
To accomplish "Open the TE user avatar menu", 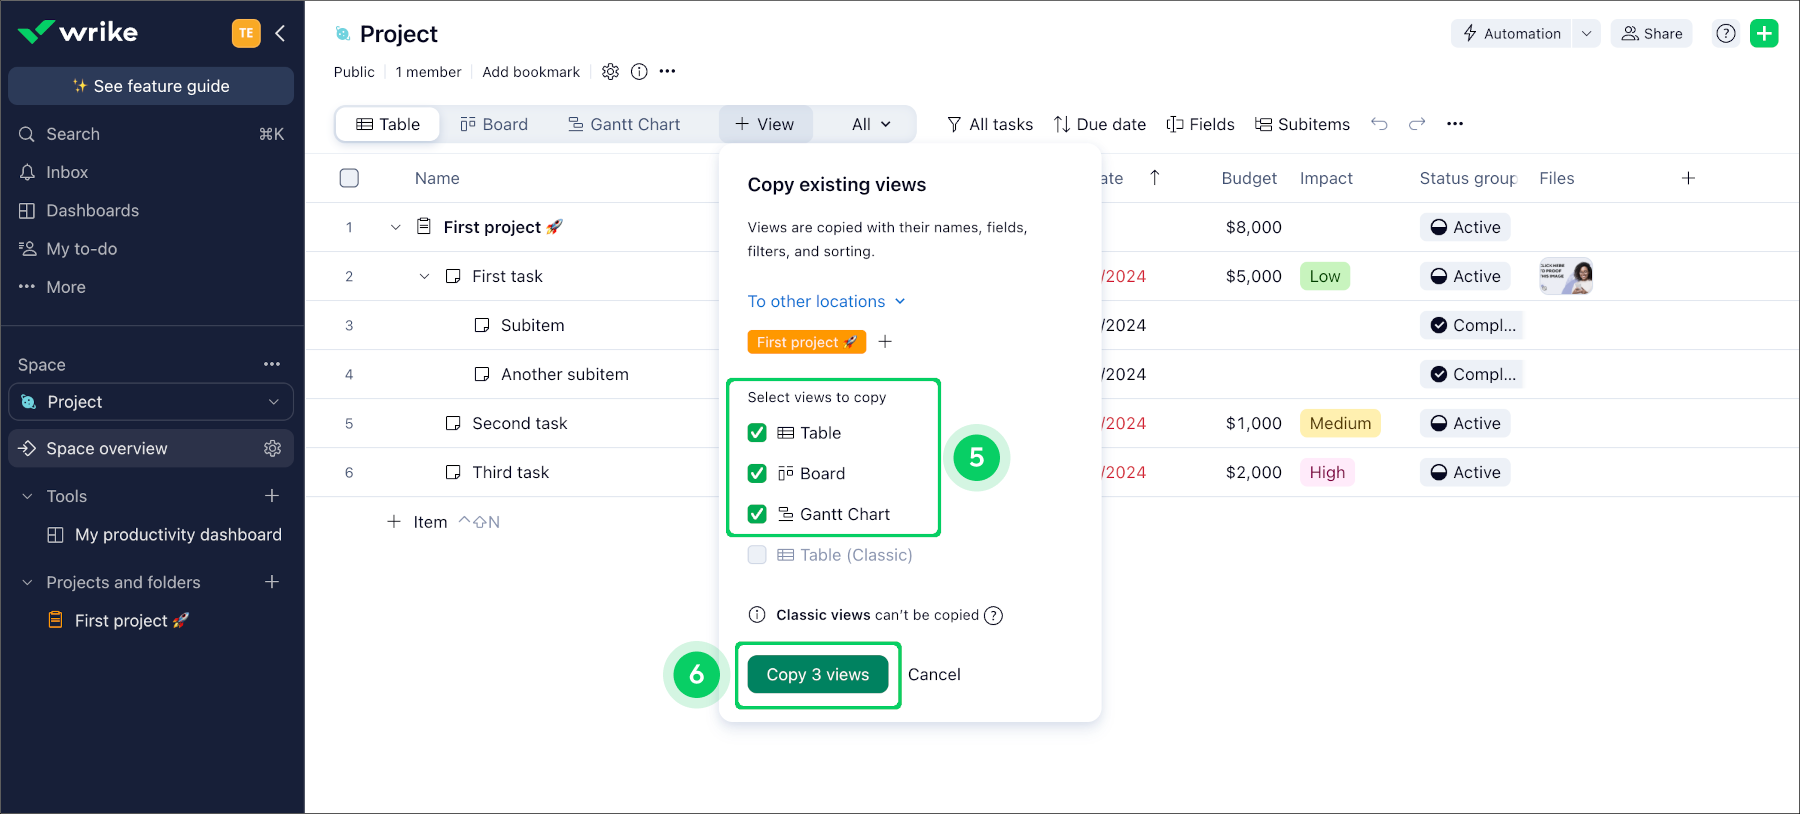I will (246, 33).
